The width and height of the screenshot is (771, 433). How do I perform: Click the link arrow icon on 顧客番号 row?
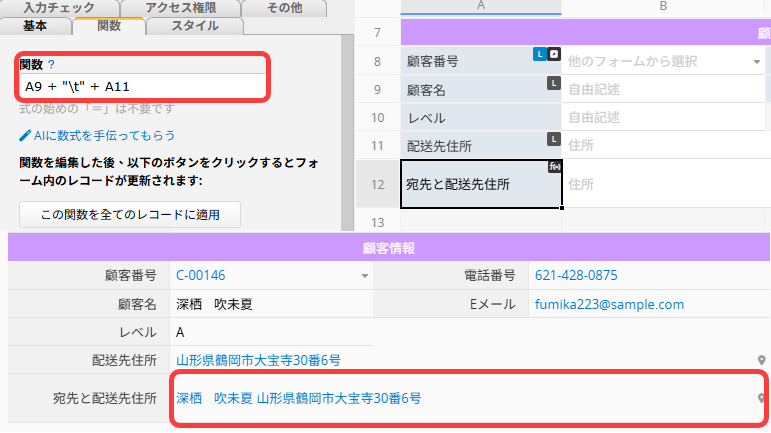pos(554,54)
